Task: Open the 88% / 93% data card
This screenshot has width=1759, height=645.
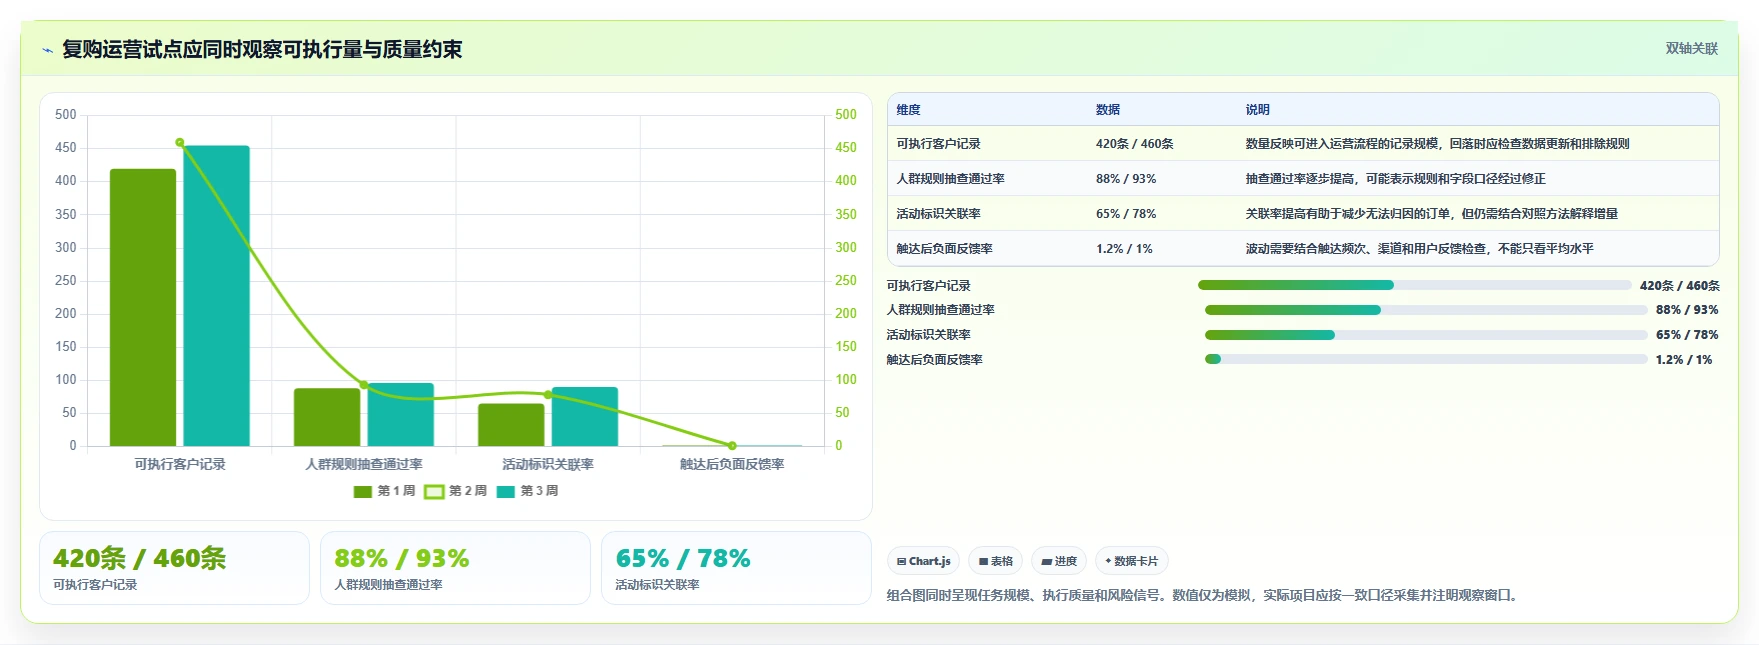Action: [x=455, y=568]
